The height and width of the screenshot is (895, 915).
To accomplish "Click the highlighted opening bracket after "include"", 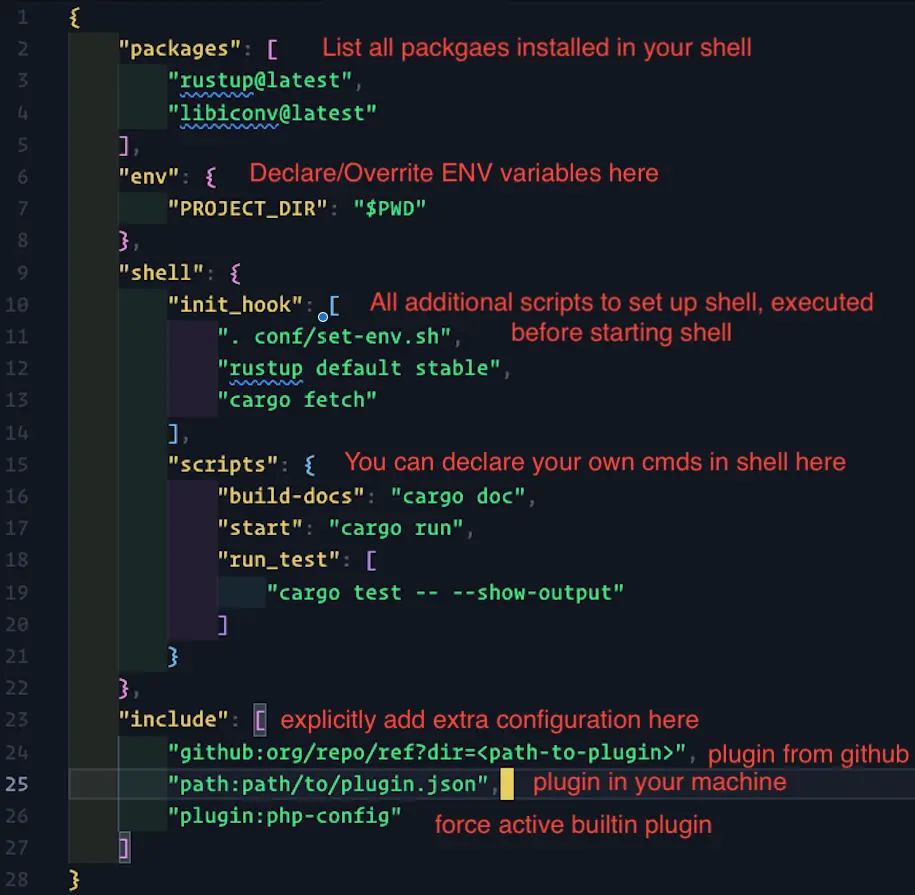I will (x=260, y=720).
